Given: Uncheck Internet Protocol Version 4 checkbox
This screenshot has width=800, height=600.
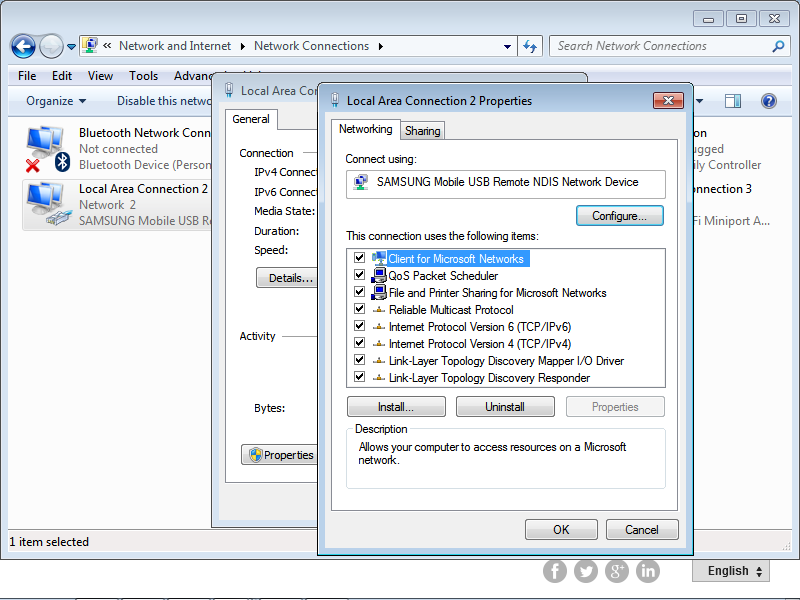Looking at the screenshot, I should click(x=360, y=342).
